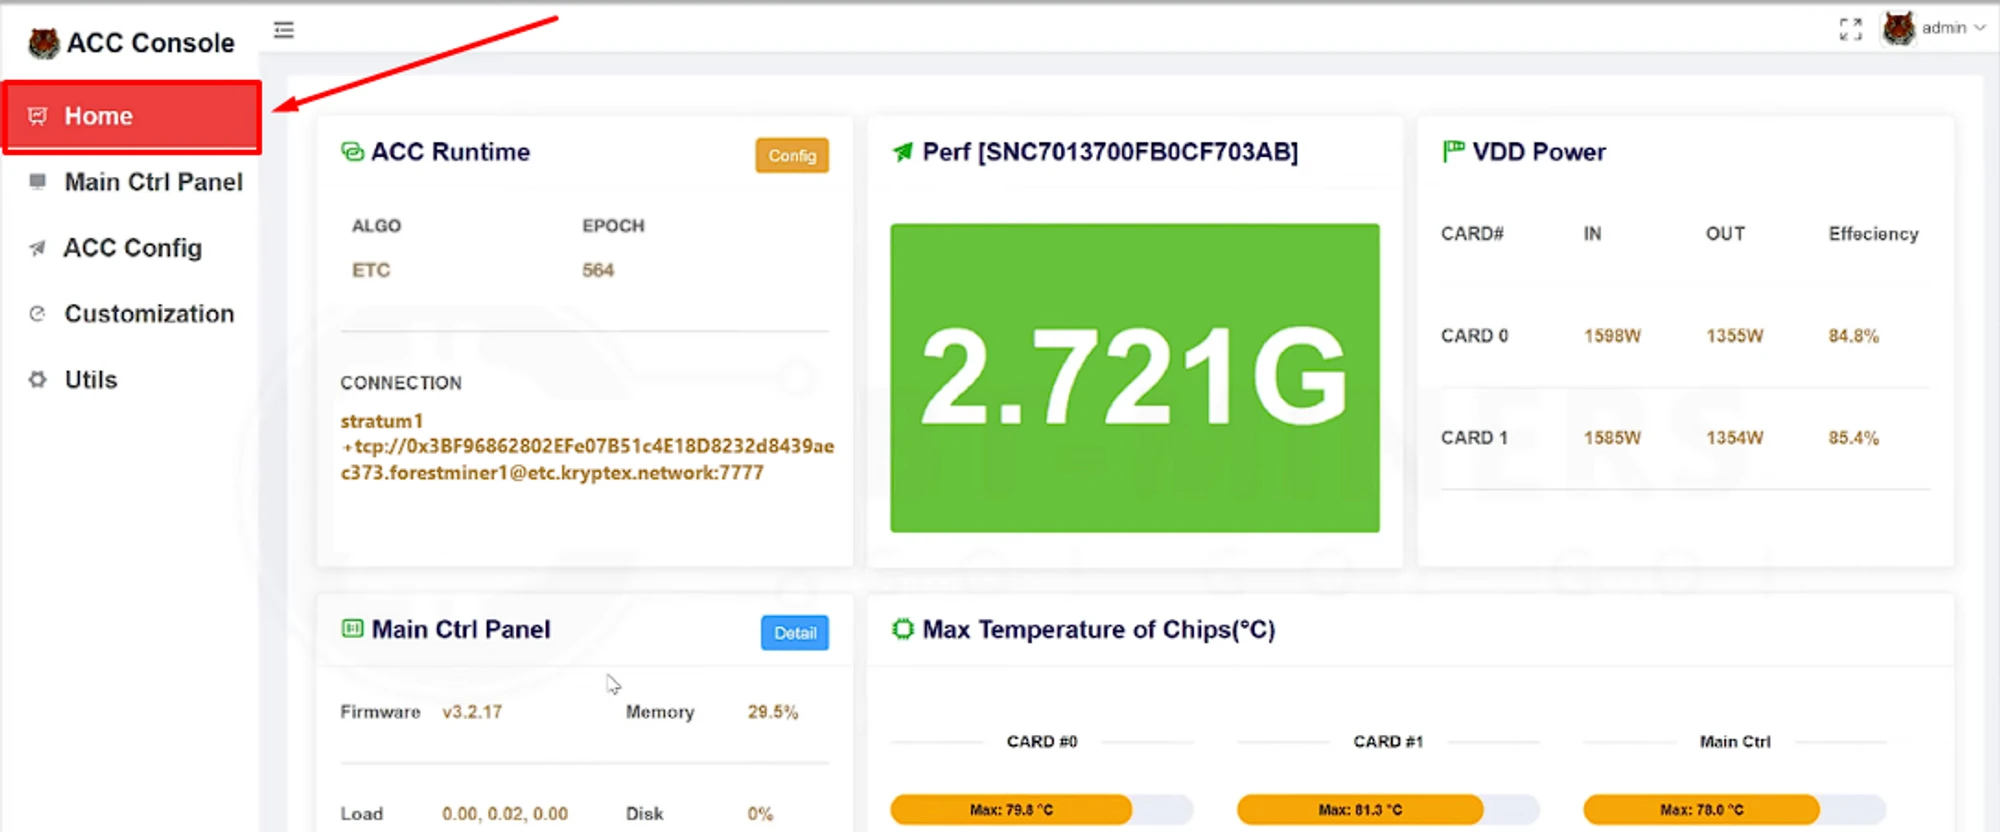Enter fullscreen mode via expand icon
The width and height of the screenshot is (2000, 832).
[x=1850, y=29]
